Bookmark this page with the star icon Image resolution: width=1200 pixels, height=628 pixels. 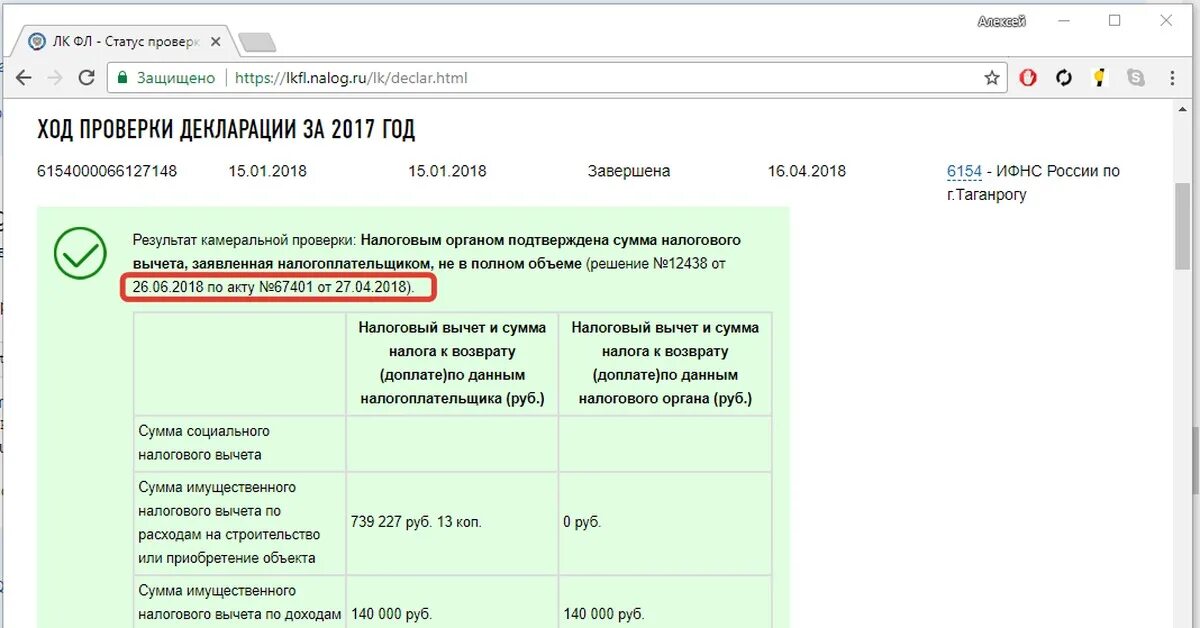tap(991, 77)
